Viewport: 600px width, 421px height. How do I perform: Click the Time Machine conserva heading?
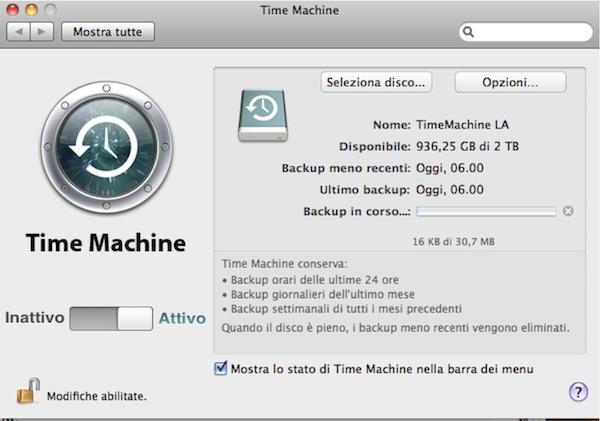(284, 264)
